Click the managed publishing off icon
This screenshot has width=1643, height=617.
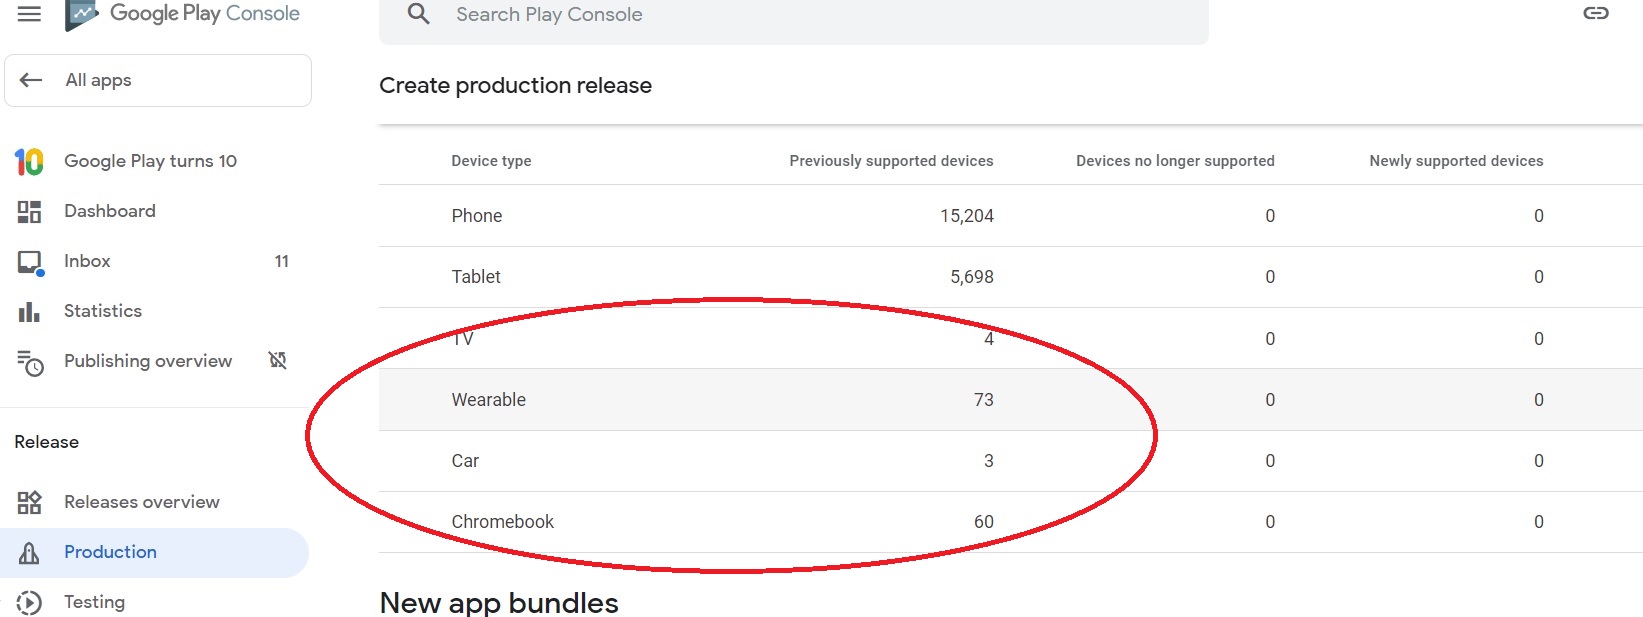(278, 360)
